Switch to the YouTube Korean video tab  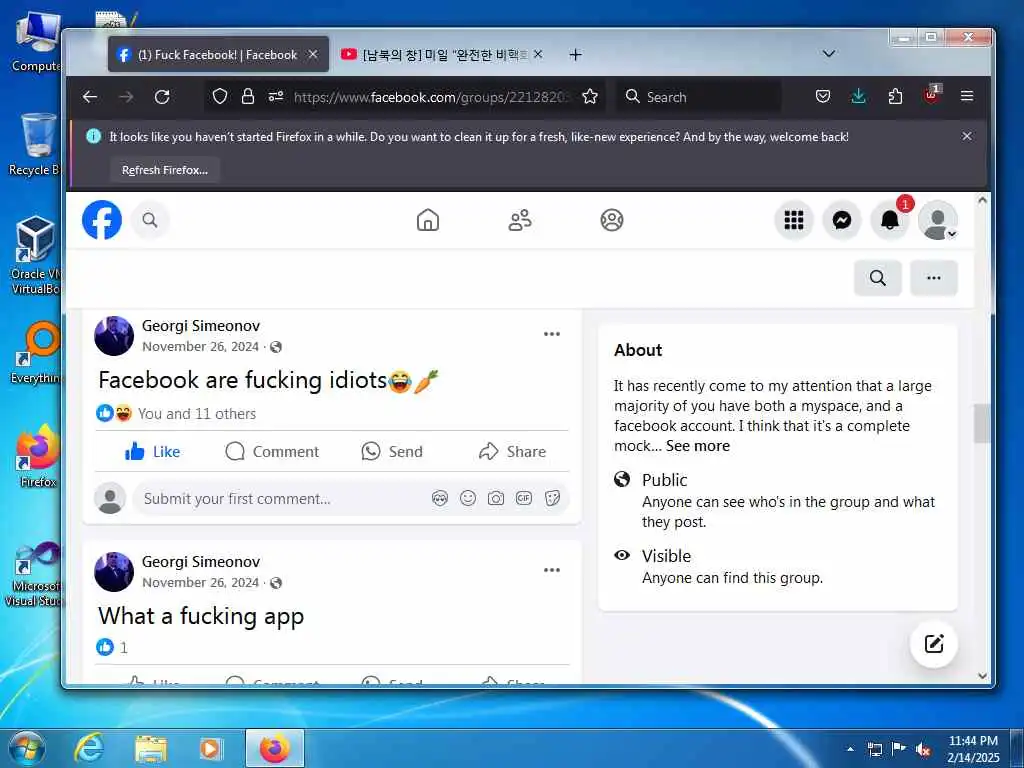[443, 55]
